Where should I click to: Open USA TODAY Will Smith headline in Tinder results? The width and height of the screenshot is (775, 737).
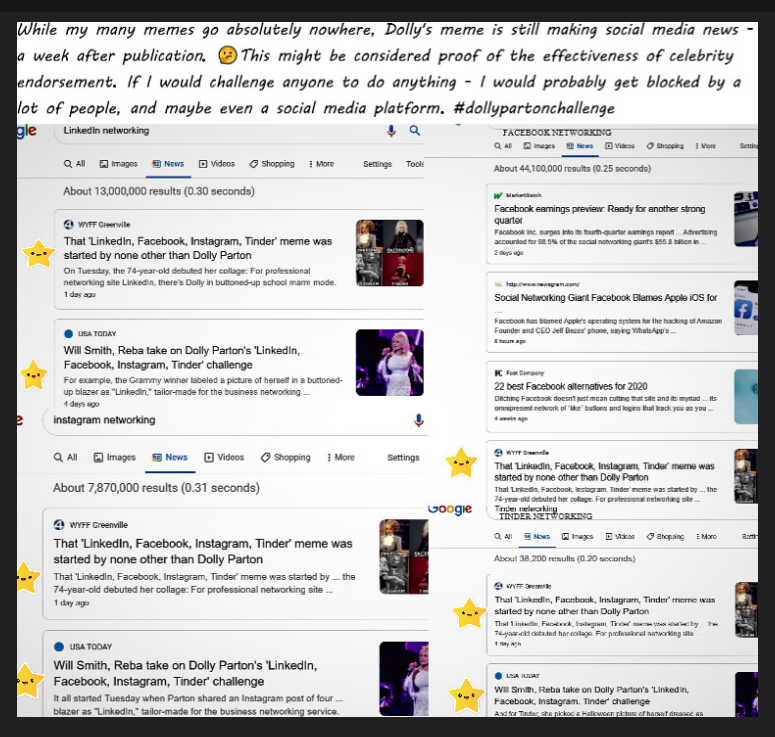click(592, 695)
